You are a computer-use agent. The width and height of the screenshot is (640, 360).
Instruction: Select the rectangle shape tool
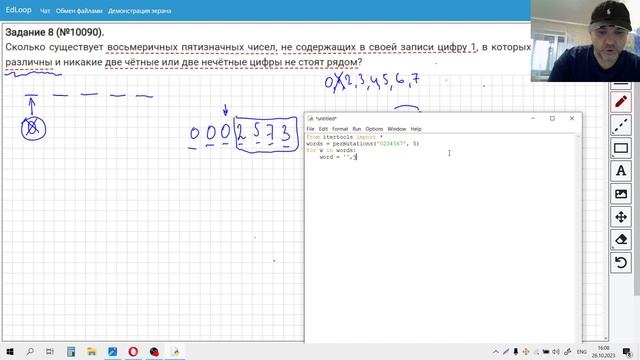[x=621, y=148]
